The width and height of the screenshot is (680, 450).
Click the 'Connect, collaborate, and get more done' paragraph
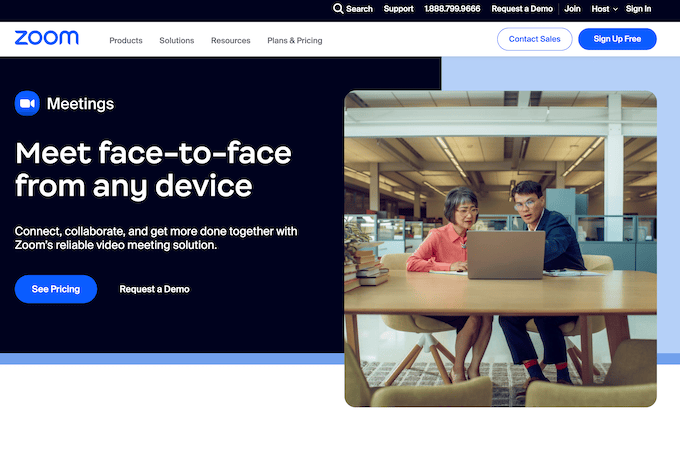pos(156,238)
